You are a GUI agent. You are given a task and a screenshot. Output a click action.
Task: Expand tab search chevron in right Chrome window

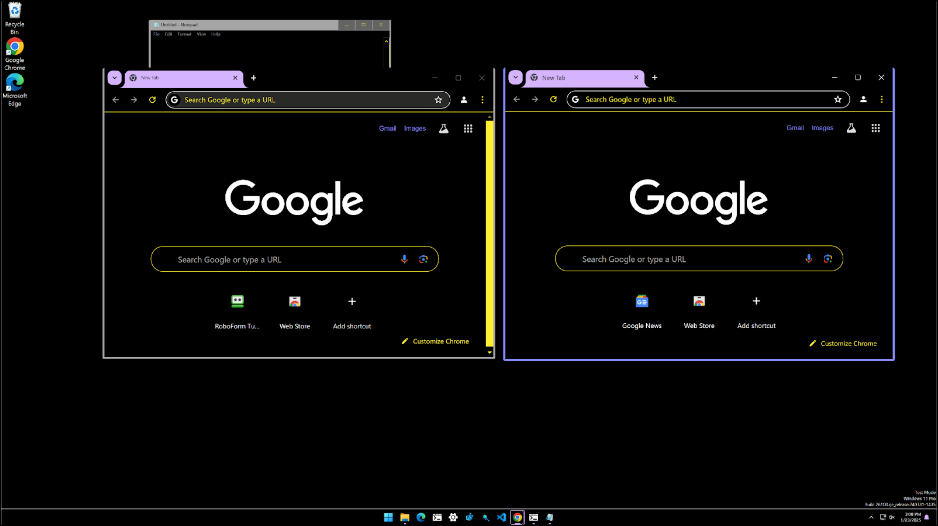pos(516,77)
